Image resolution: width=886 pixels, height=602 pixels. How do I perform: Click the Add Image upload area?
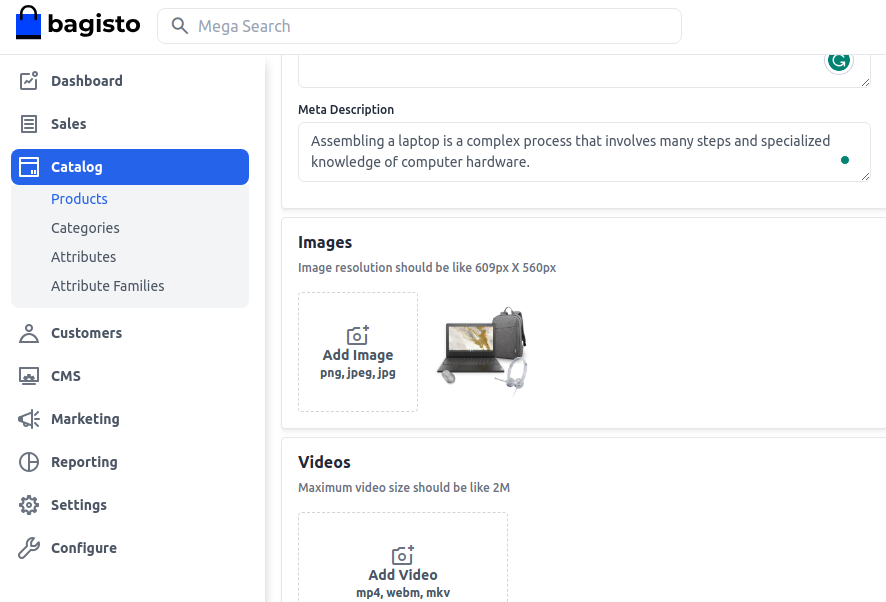coord(358,352)
